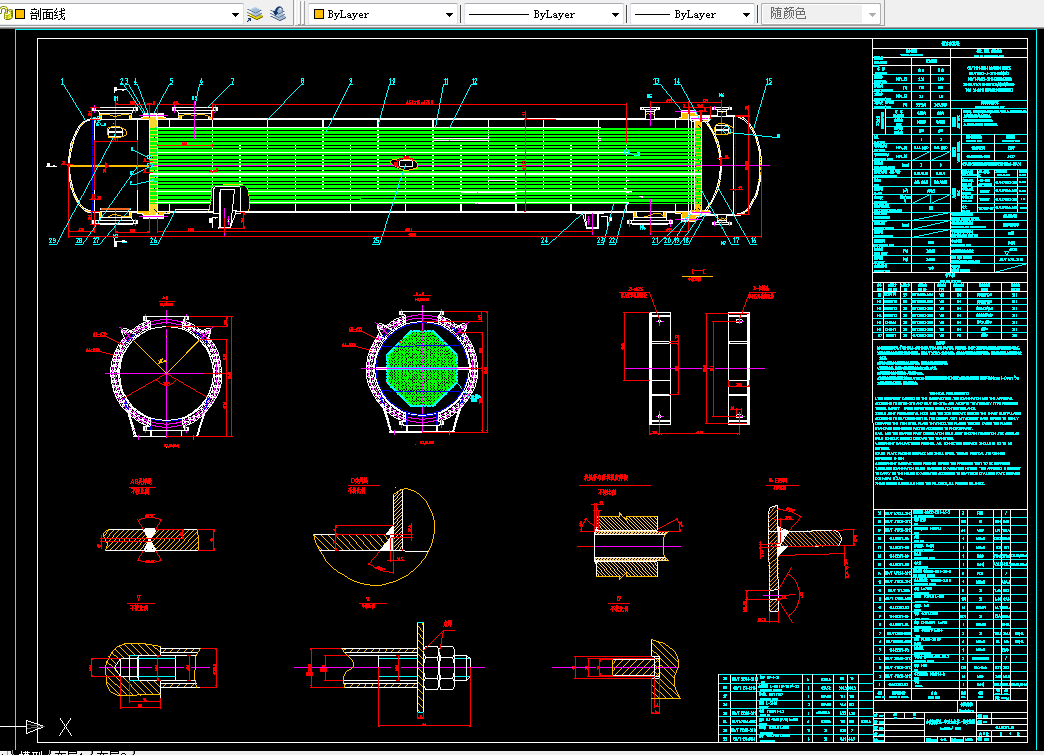Click the green octagonal tube bundle cross-section

coord(422,368)
